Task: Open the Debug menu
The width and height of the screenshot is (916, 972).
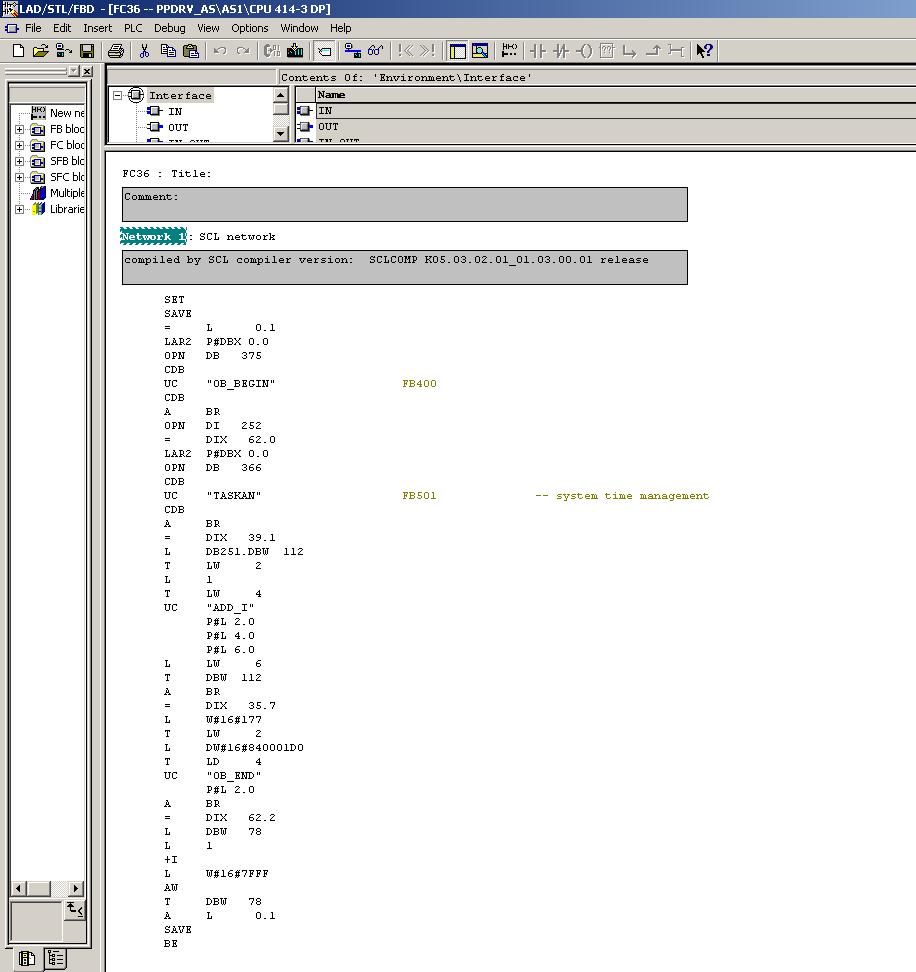Action: pyautogui.click(x=170, y=28)
